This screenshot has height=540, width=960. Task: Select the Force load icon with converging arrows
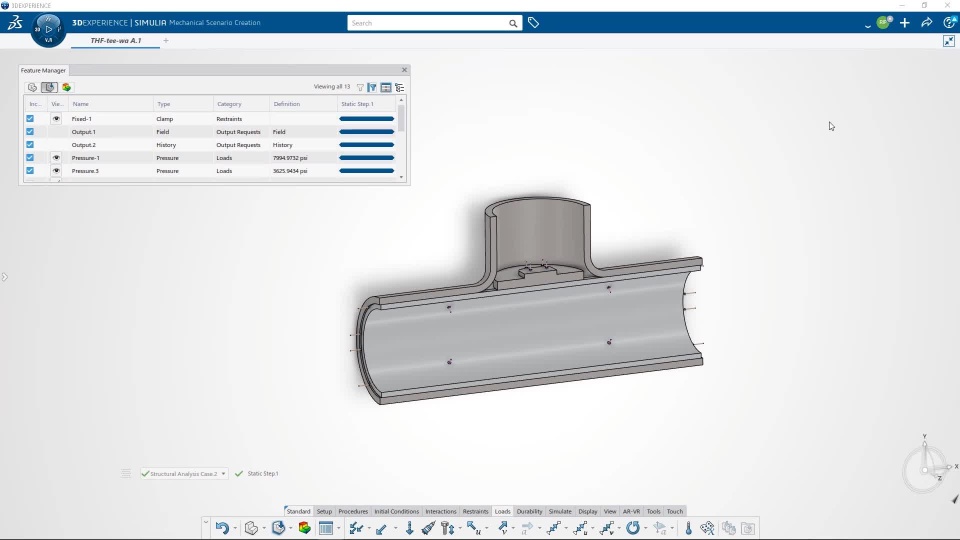(x=356, y=528)
